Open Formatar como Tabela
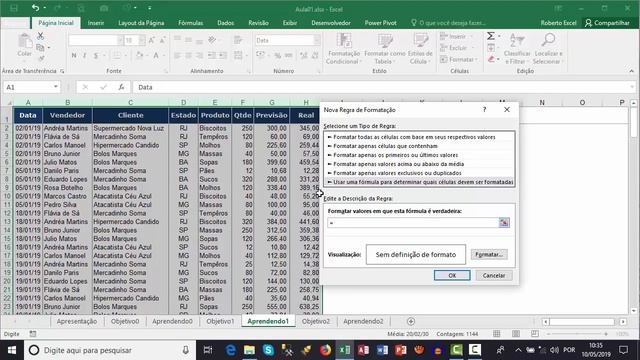This screenshot has width=640, height=360. [x=384, y=48]
